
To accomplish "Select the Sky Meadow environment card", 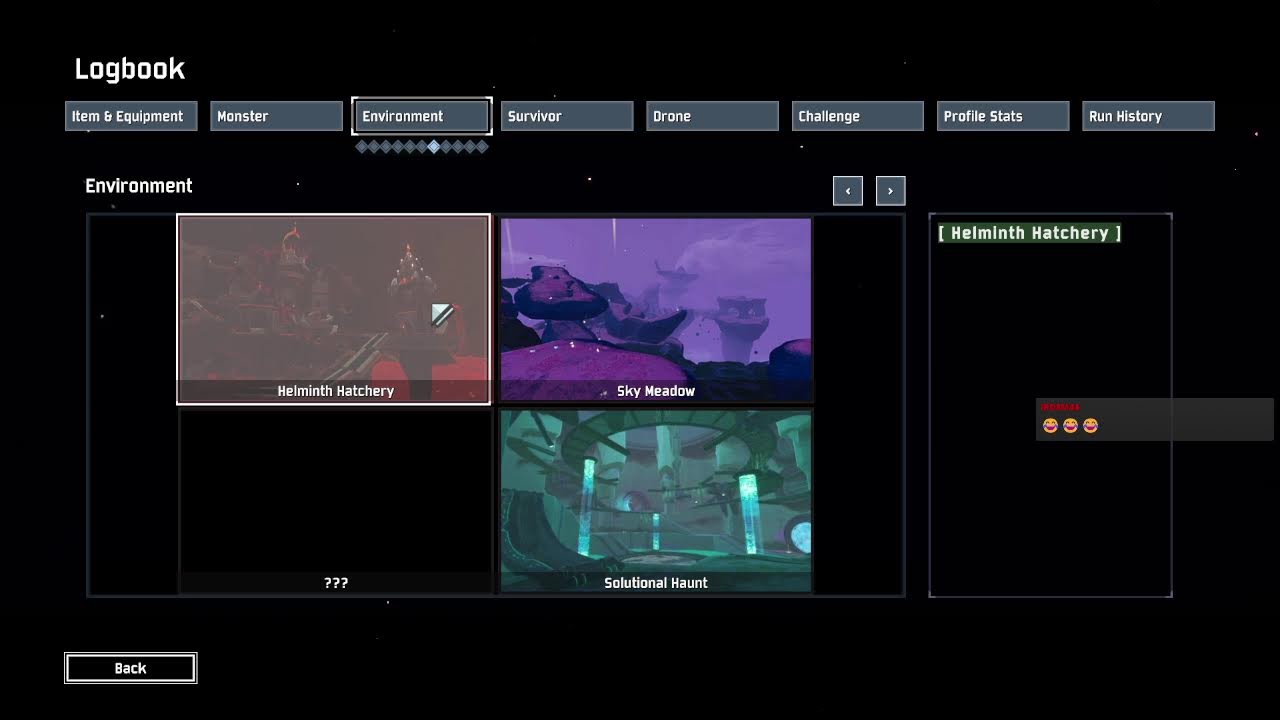I will 656,309.
